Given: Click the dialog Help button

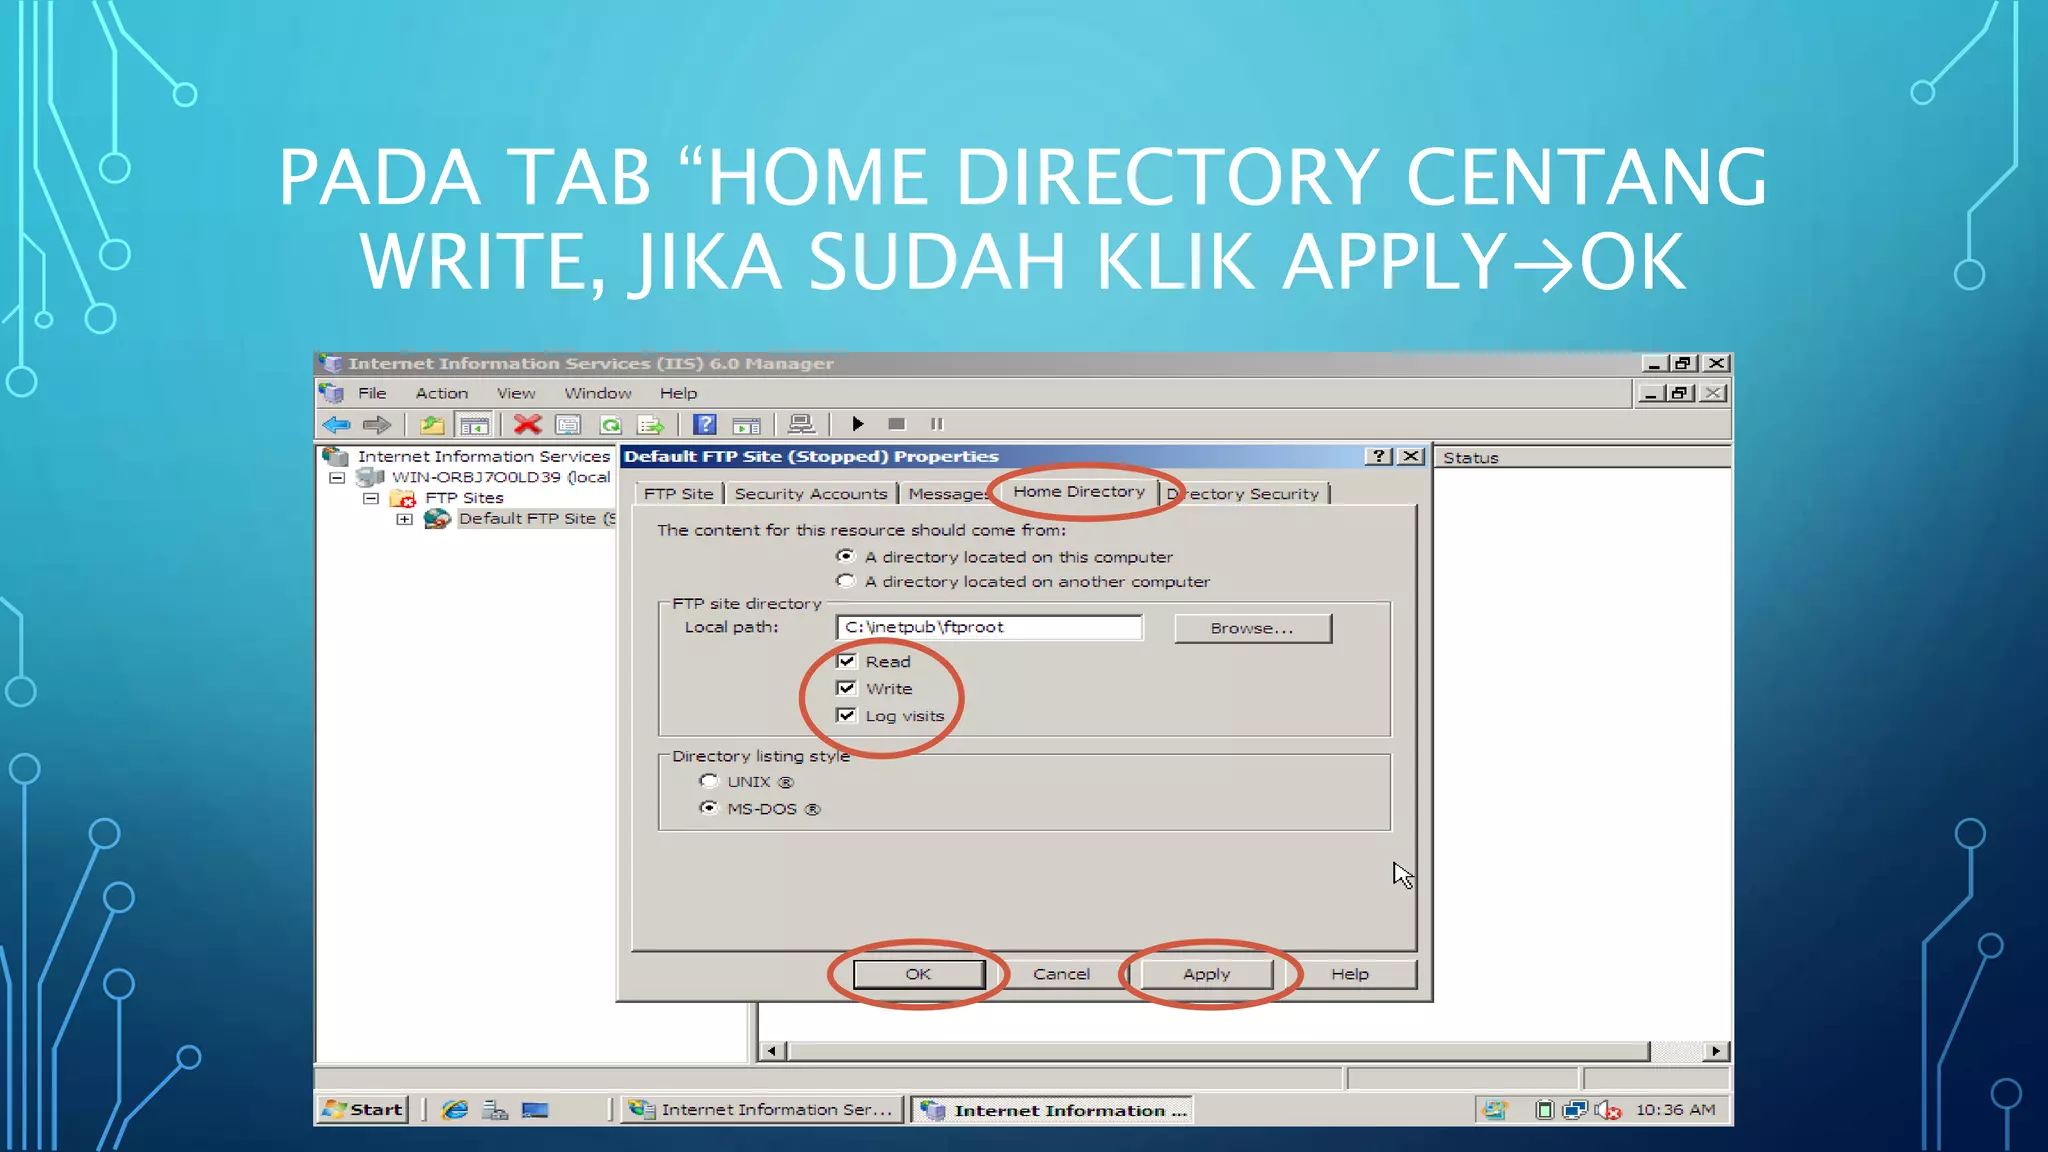Looking at the screenshot, I should click(1350, 974).
